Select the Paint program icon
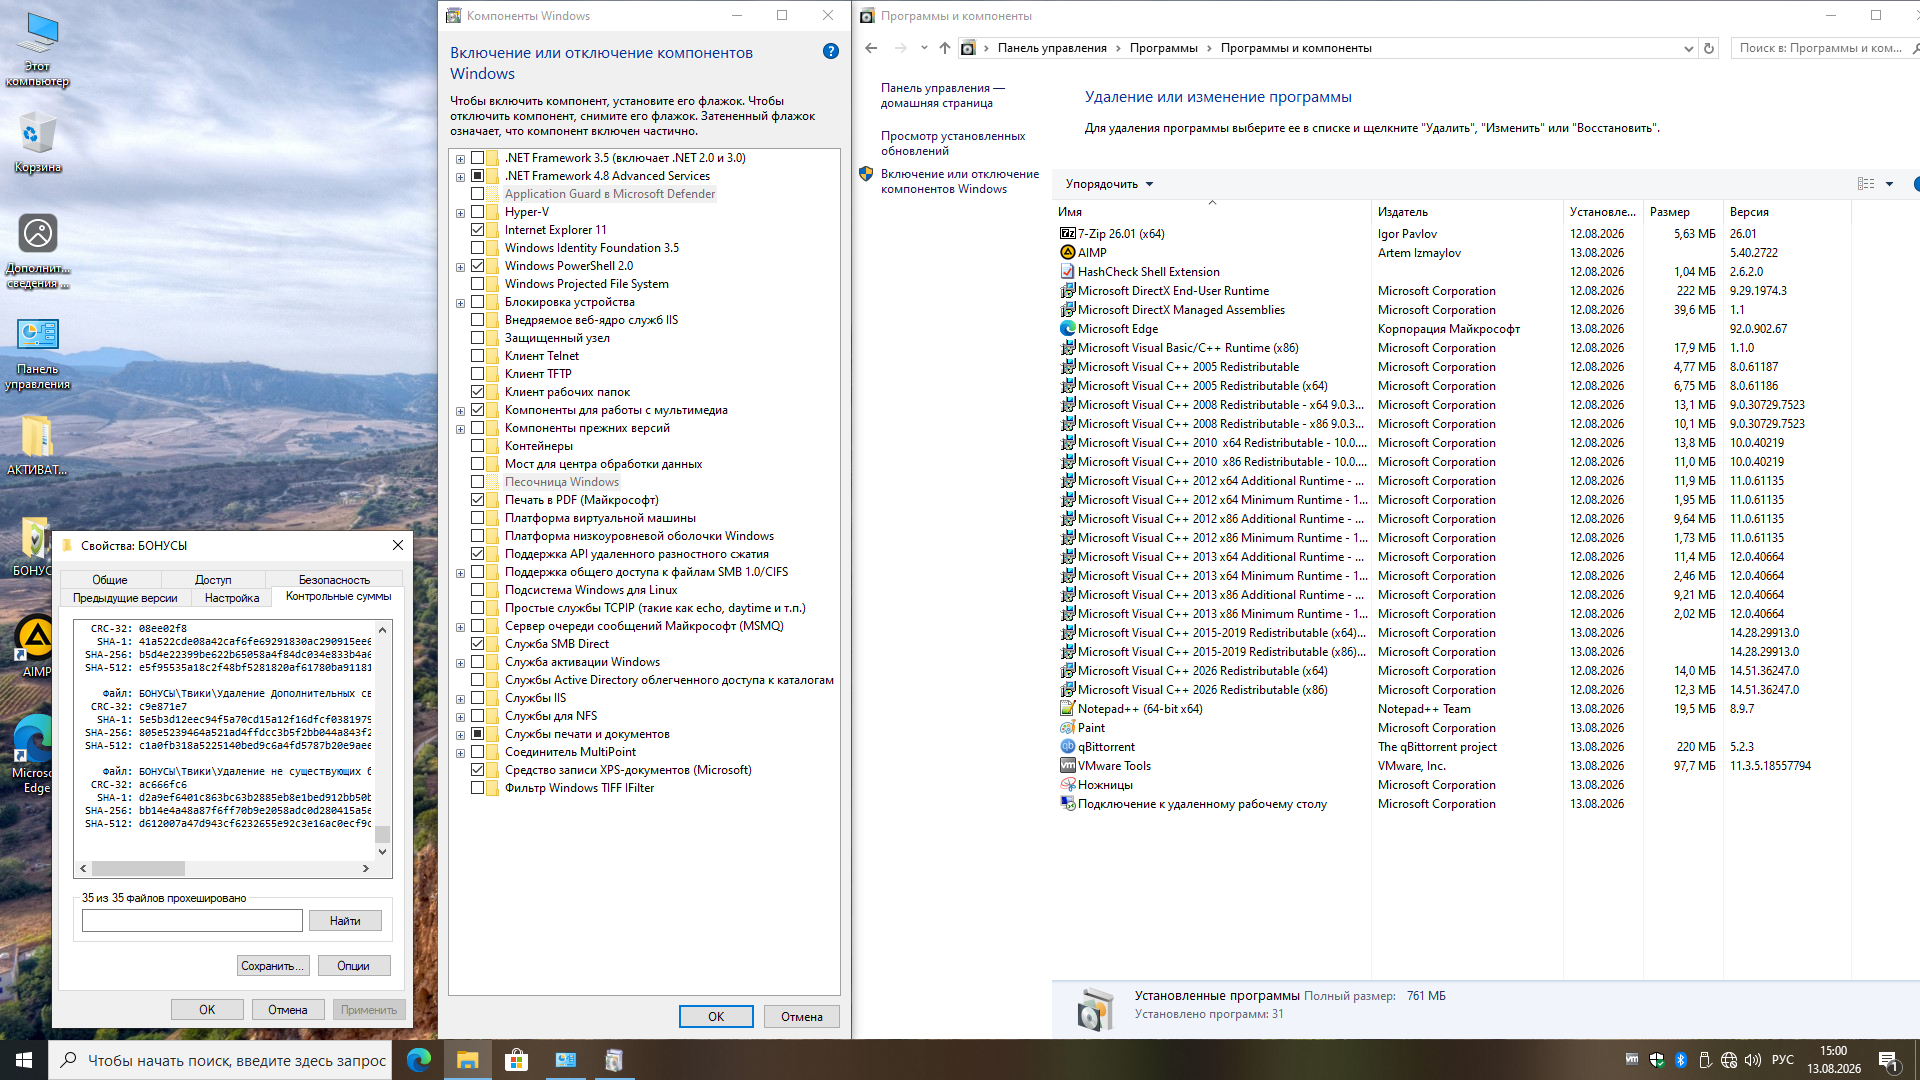This screenshot has height=1080, width=1920. point(1067,728)
